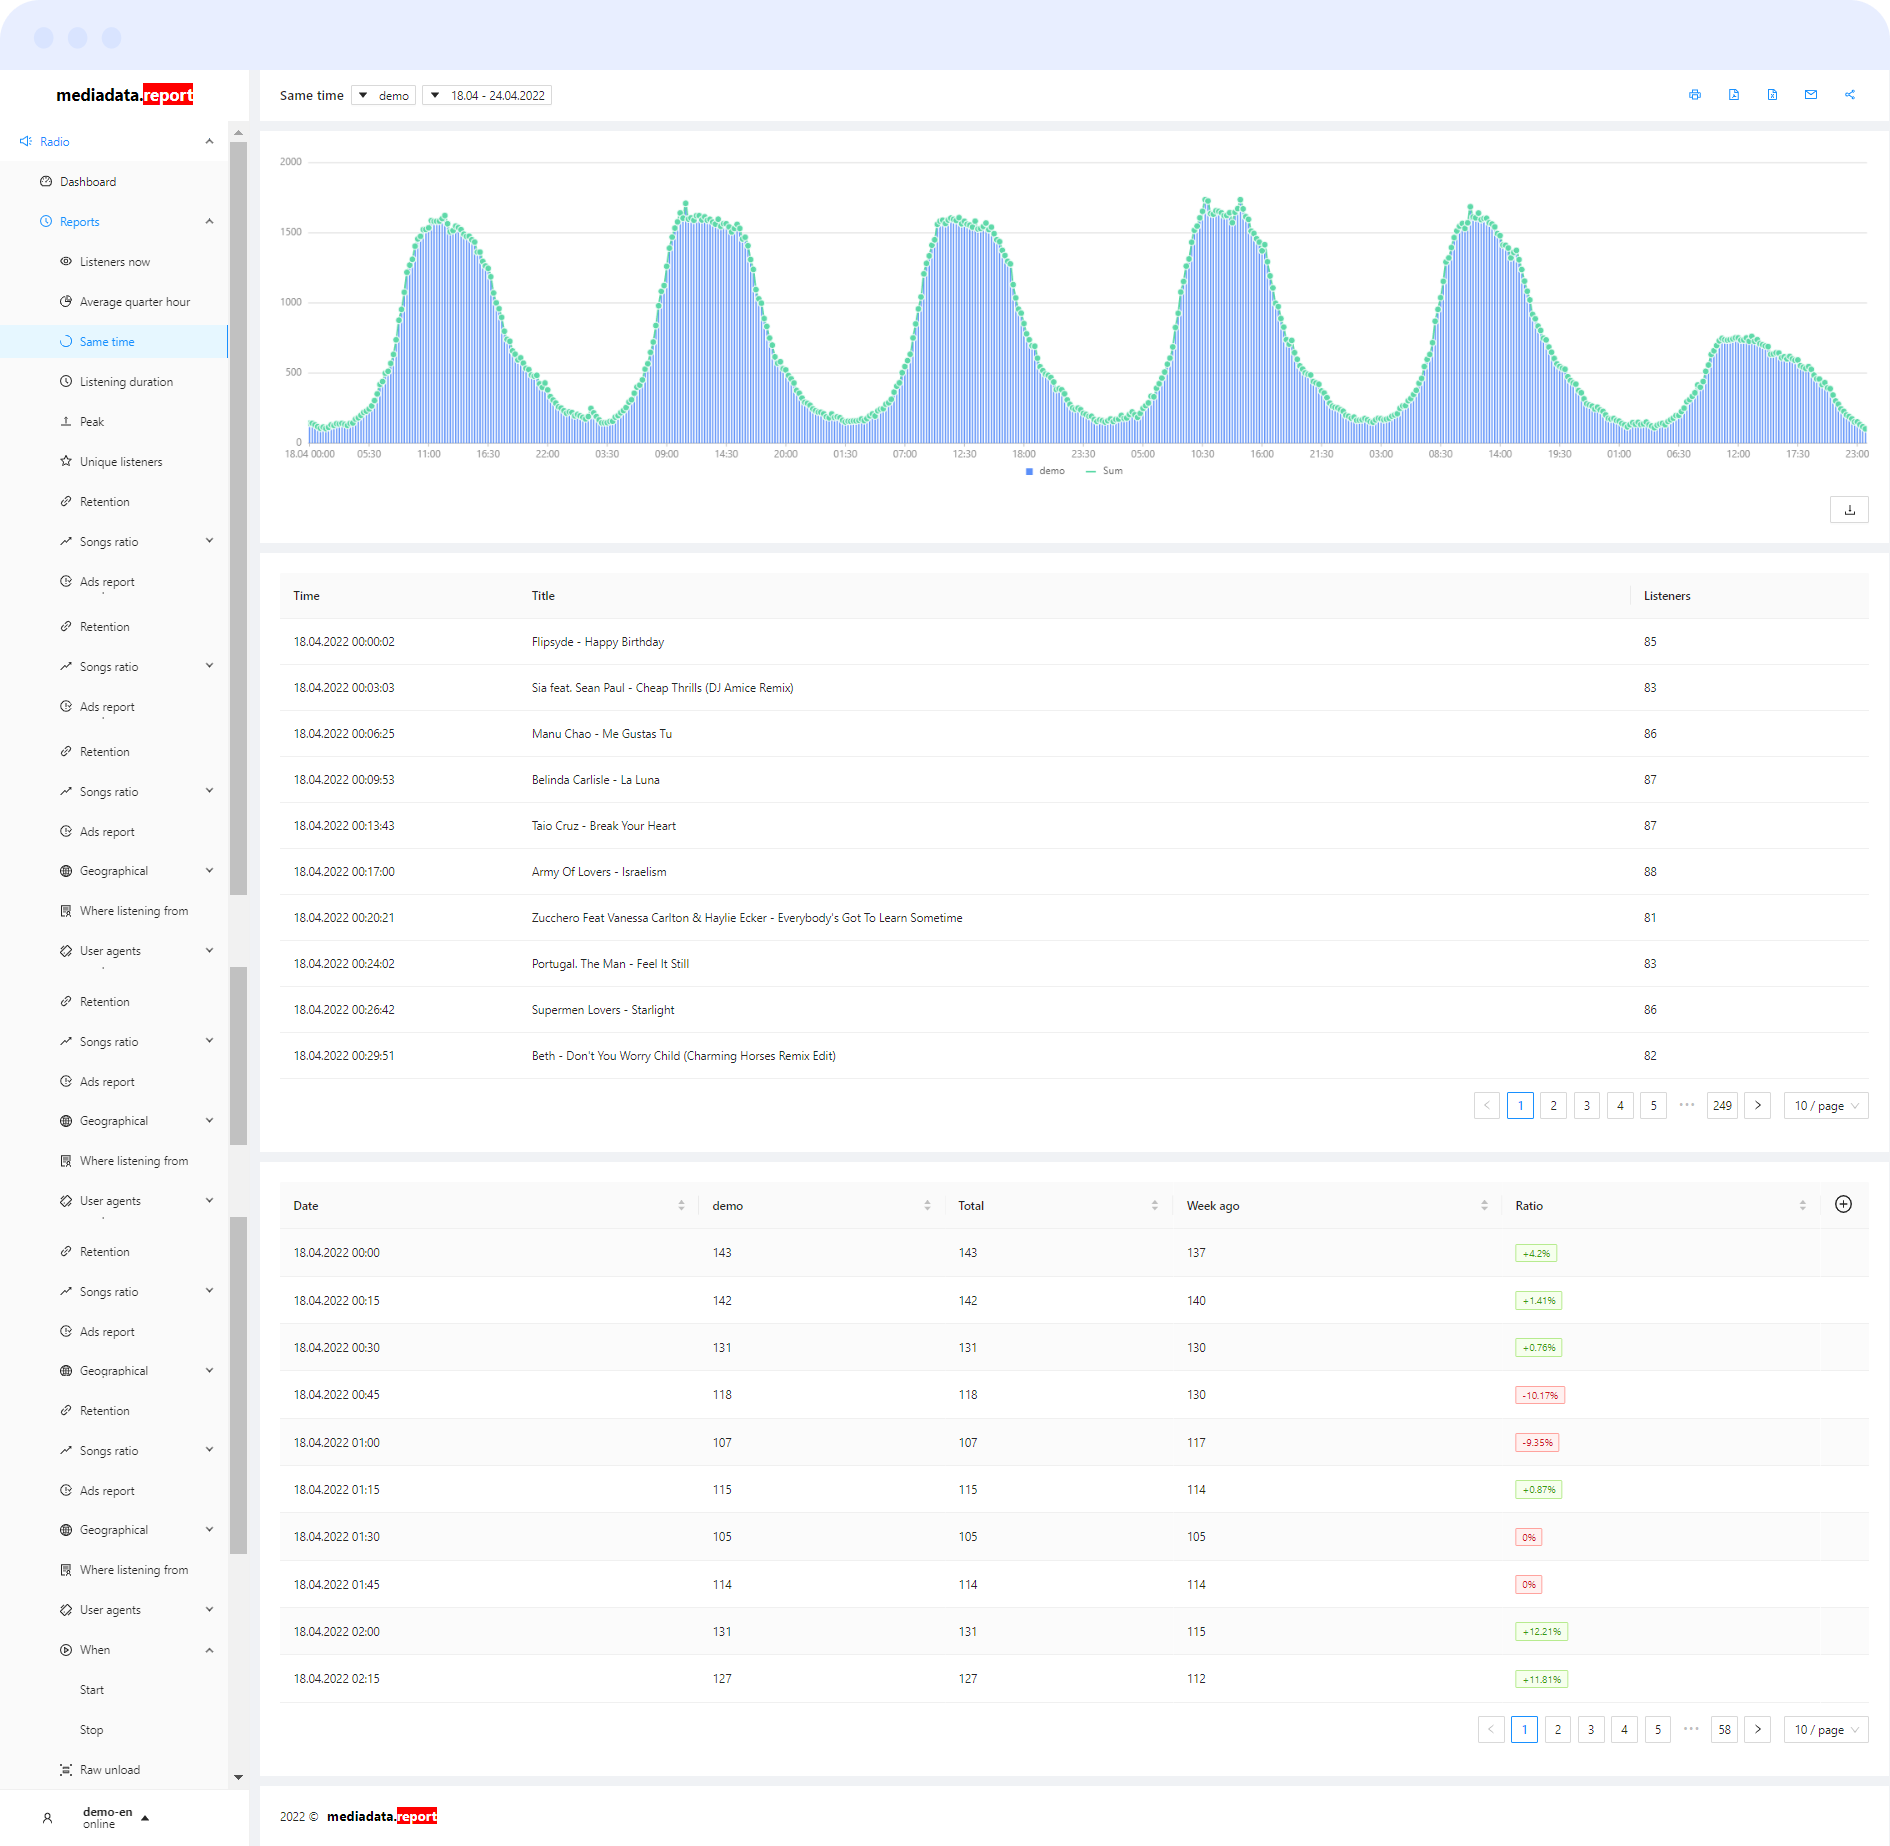The image size is (1890, 1846).
Task: Collapse the When submenu chevron
Action: click(x=209, y=1649)
